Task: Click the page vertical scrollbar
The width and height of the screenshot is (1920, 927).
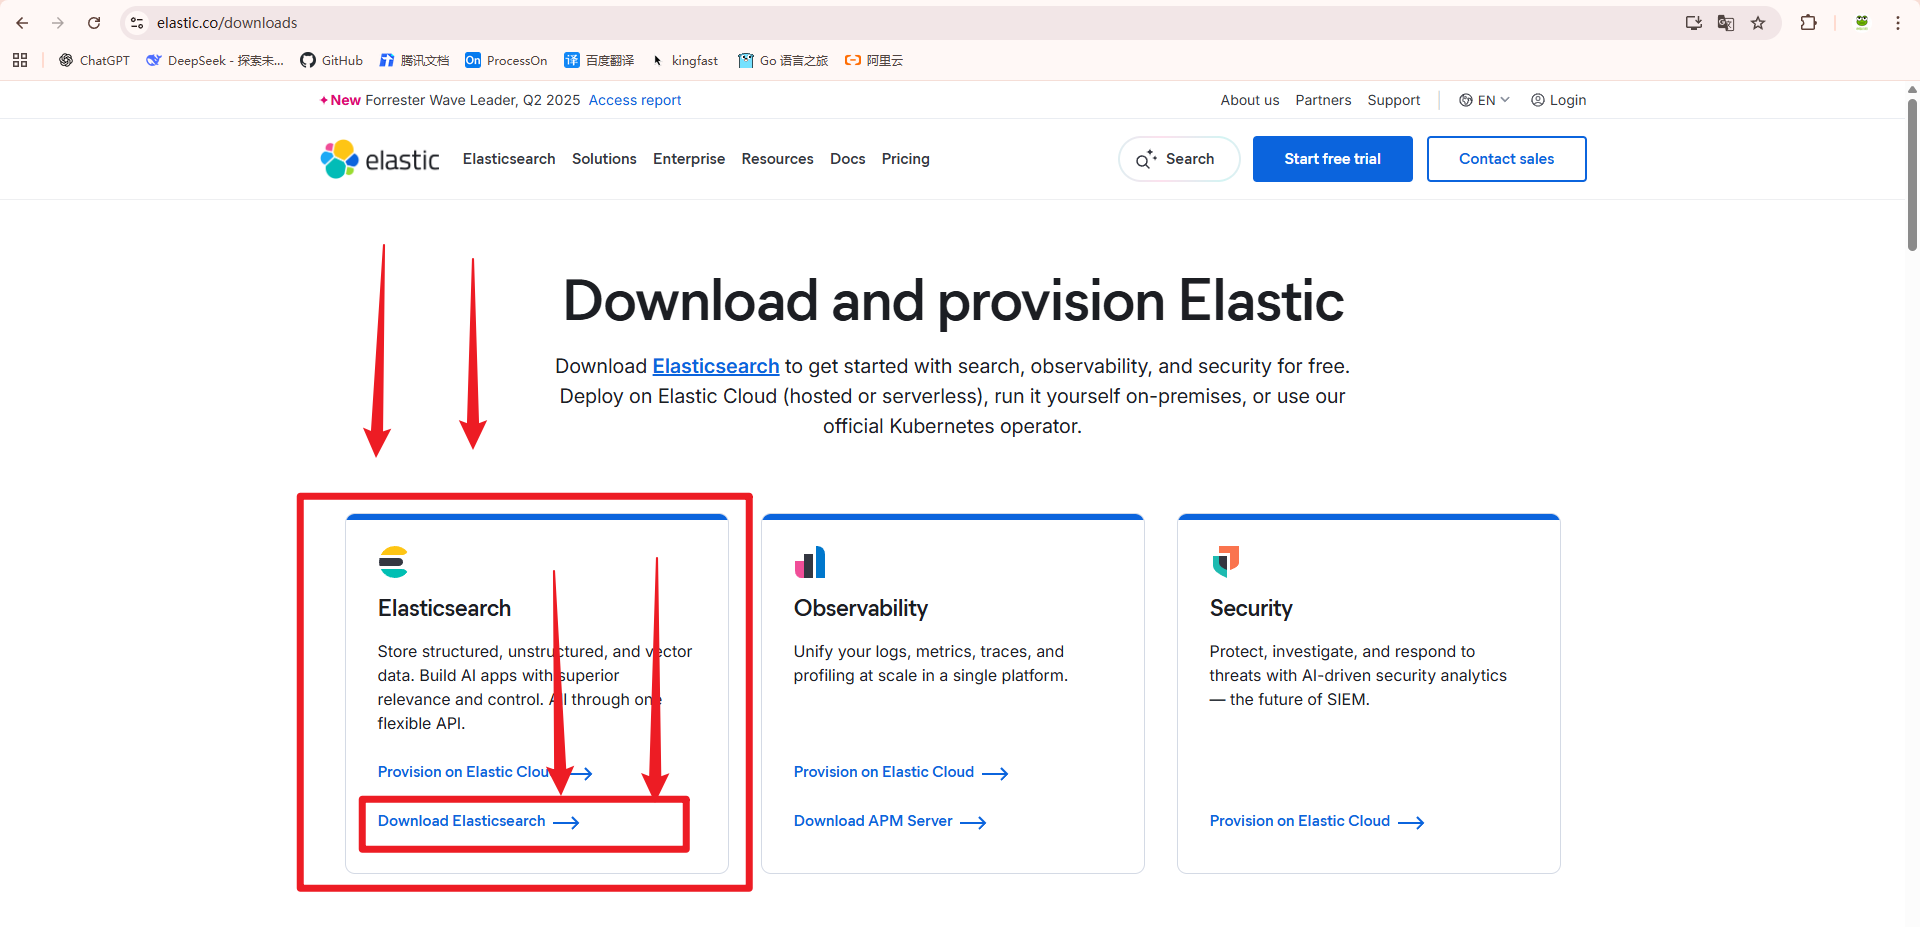Action: point(1912,175)
